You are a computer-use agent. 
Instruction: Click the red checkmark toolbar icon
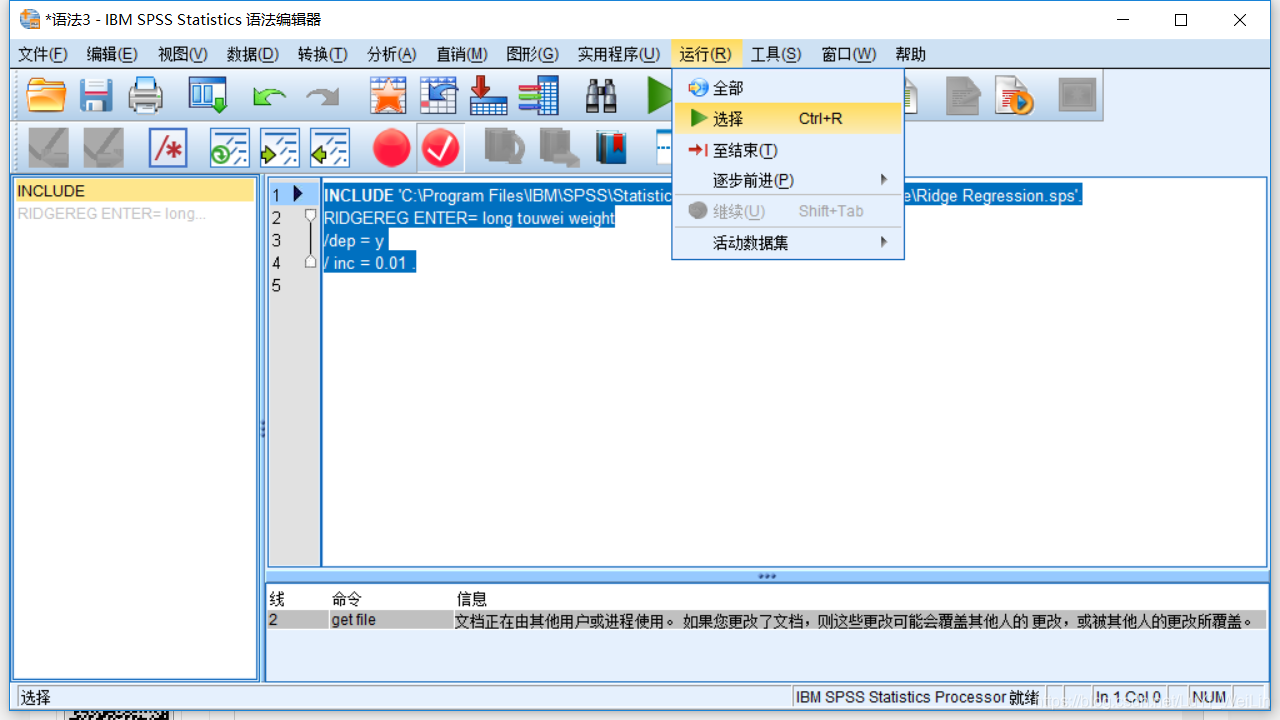click(440, 148)
